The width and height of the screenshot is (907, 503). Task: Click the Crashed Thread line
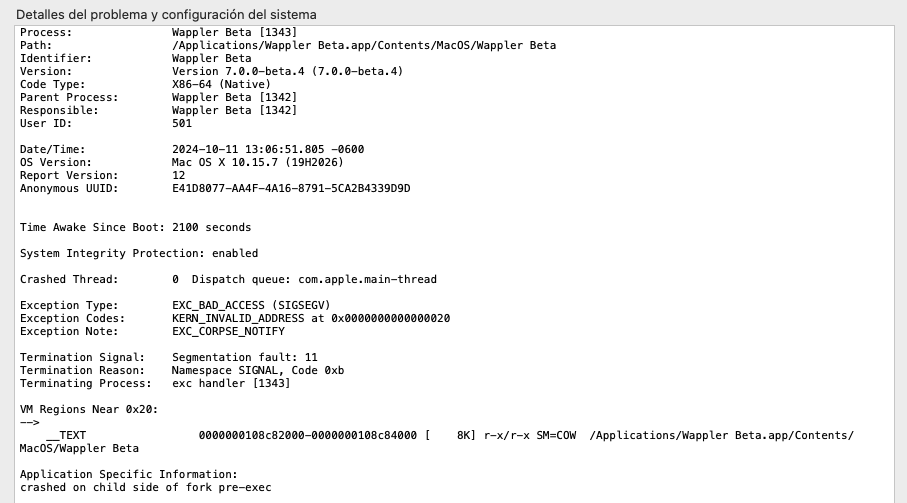[228, 280]
